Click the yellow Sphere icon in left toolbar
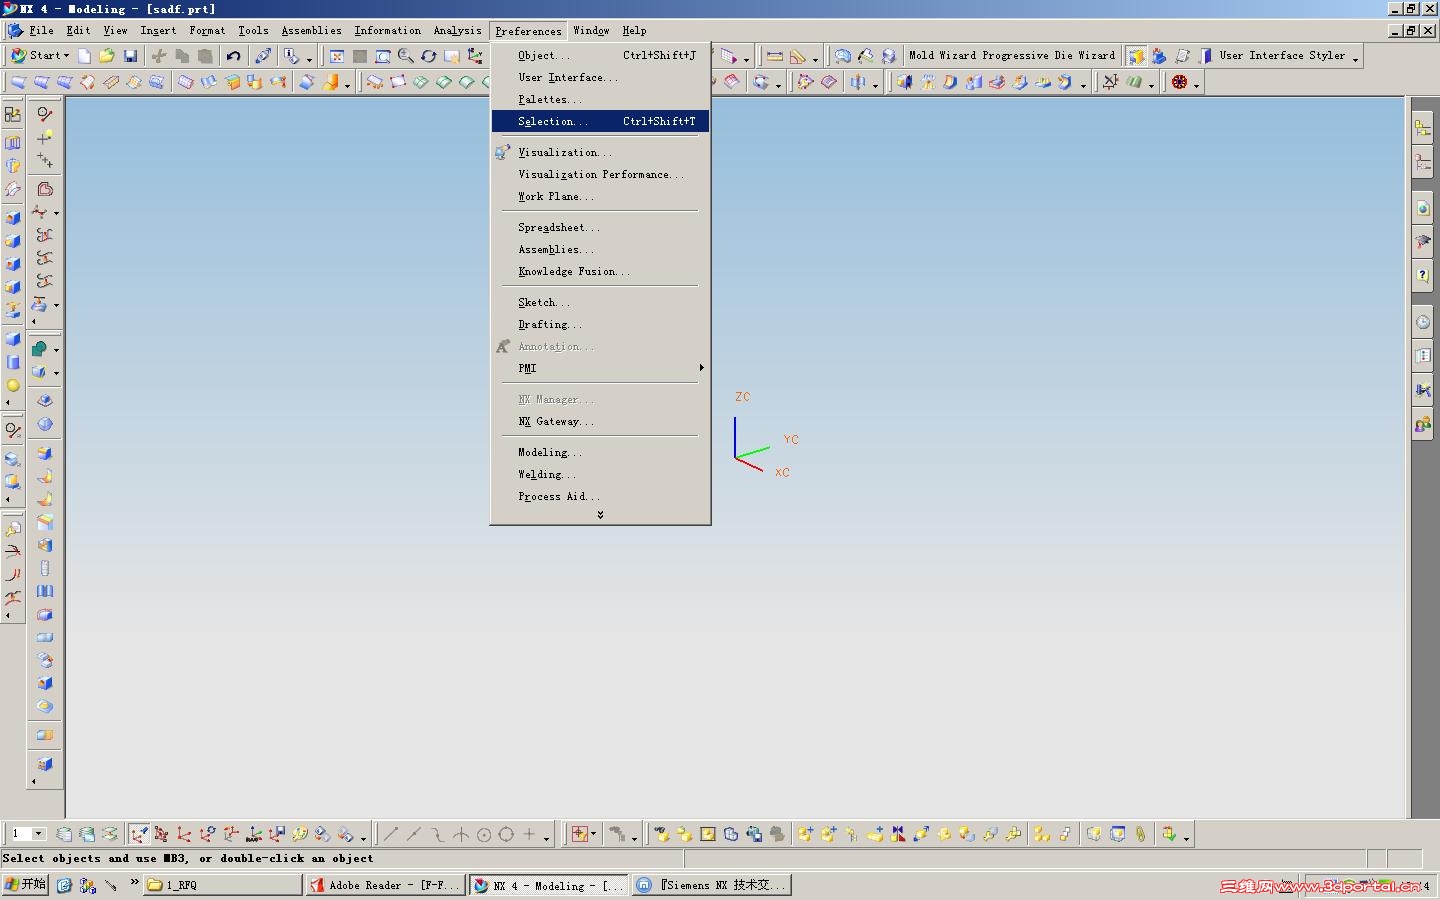Viewport: 1440px width, 900px height. point(13,385)
